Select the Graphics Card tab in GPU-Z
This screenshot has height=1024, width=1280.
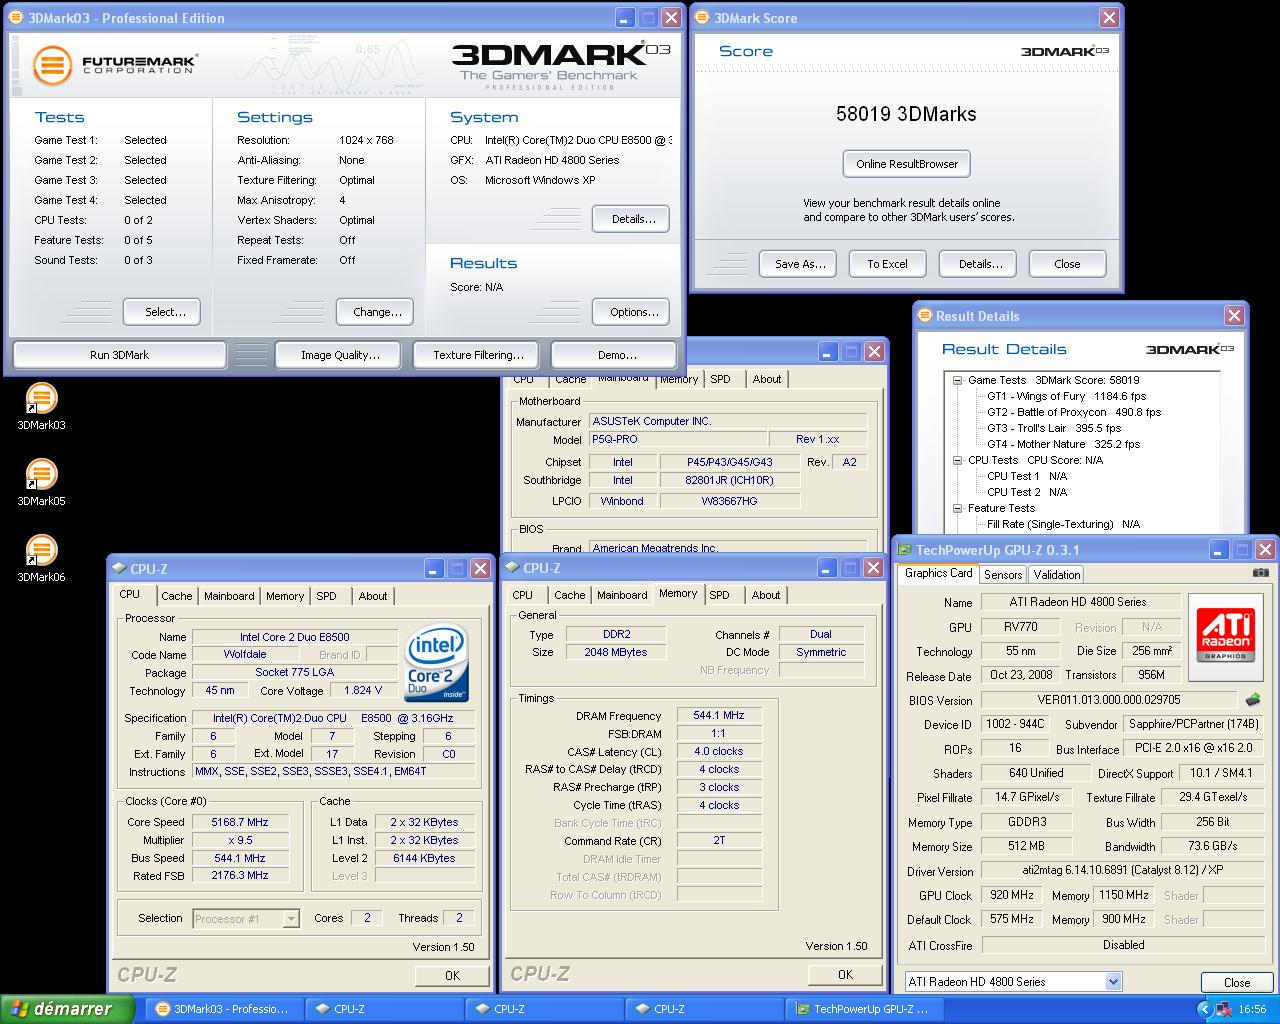(x=938, y=573)
